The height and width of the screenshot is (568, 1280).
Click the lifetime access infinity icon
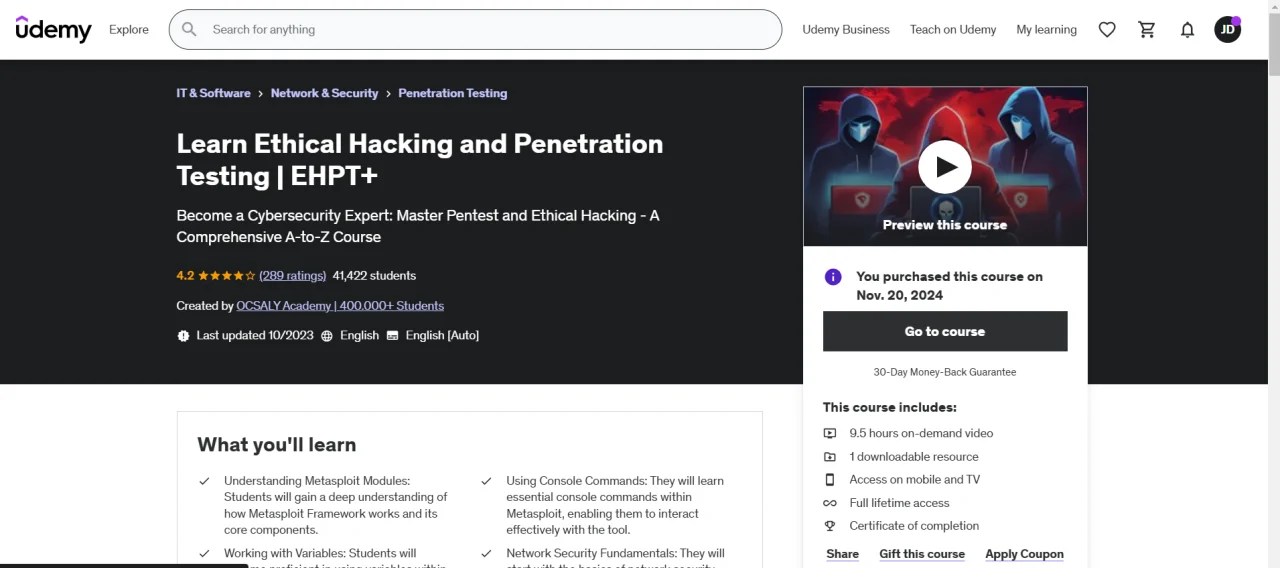pyautogui.click(x=830, y=503)
